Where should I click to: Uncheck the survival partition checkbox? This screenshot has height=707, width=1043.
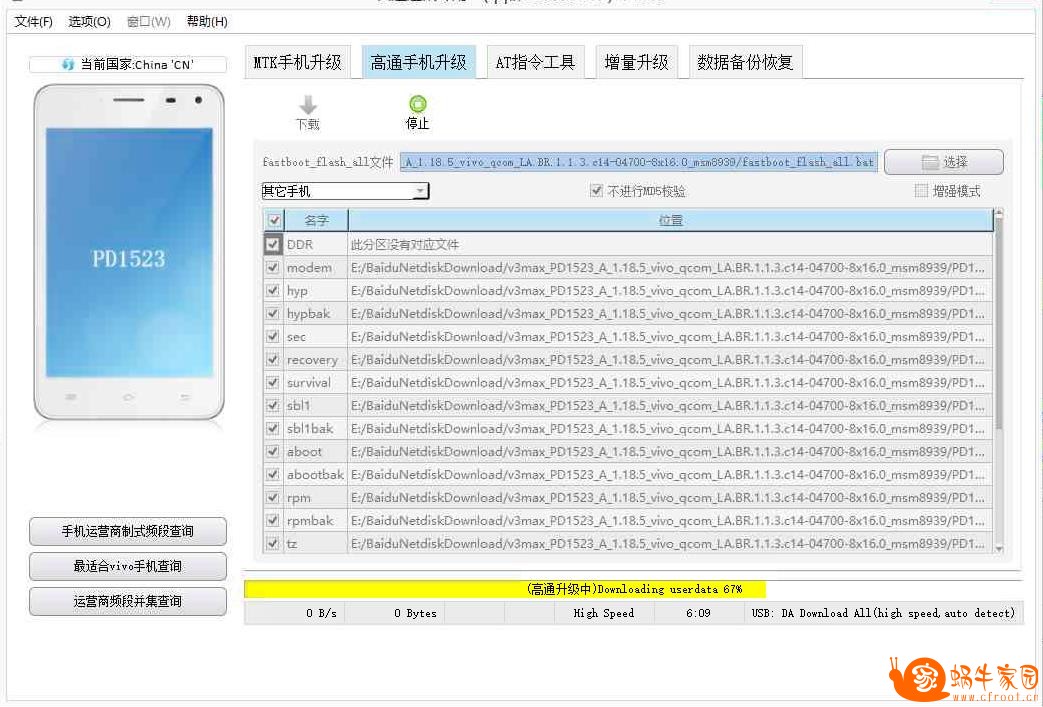(x=273, y=382)
